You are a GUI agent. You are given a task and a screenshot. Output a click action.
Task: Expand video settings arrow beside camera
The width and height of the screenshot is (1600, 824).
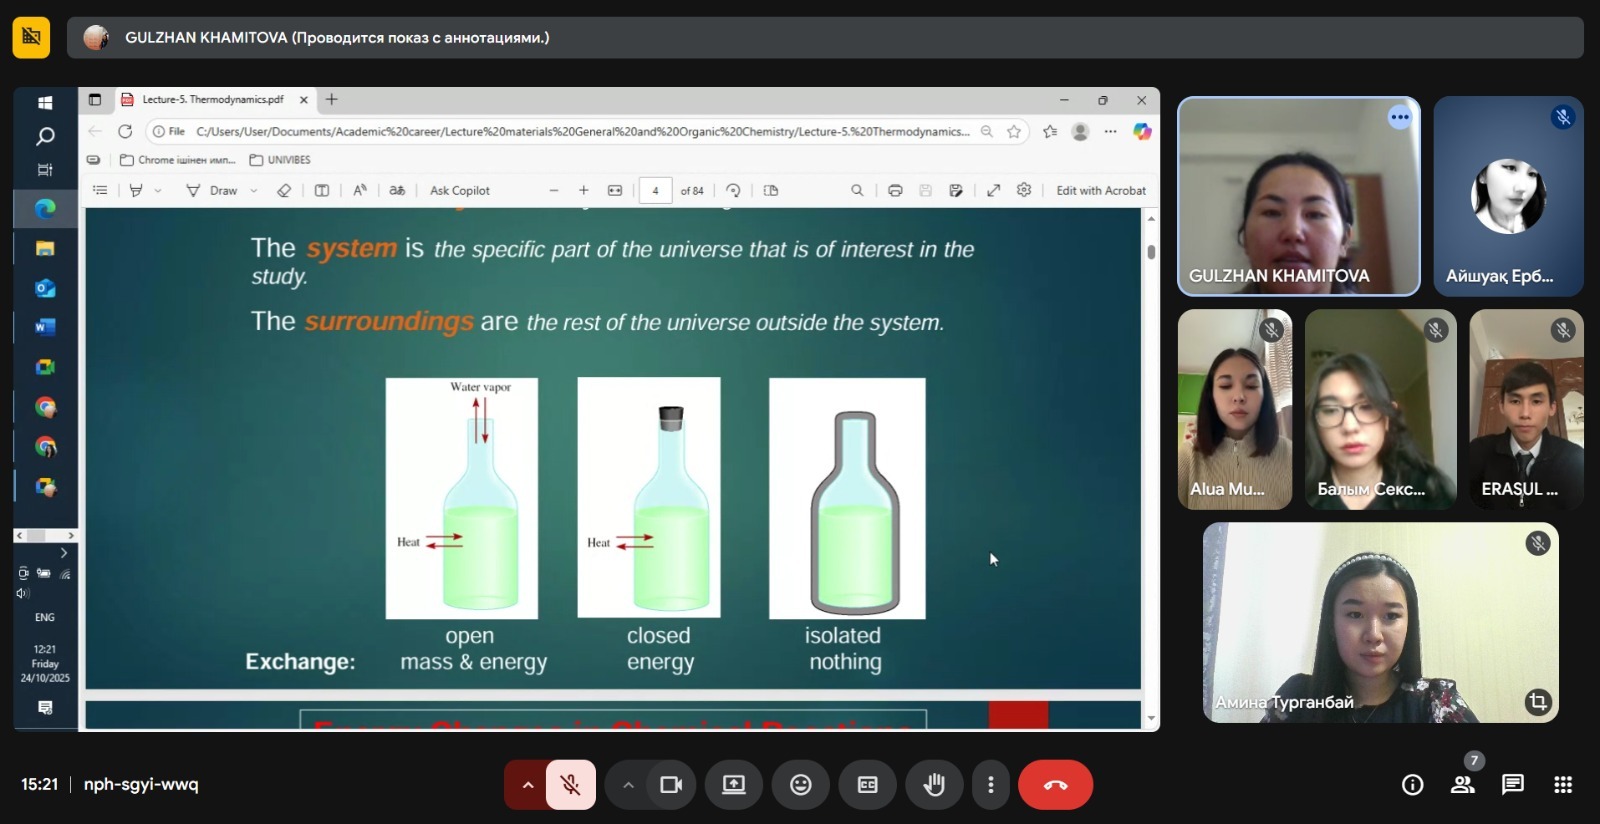click(x=628, y=785)
